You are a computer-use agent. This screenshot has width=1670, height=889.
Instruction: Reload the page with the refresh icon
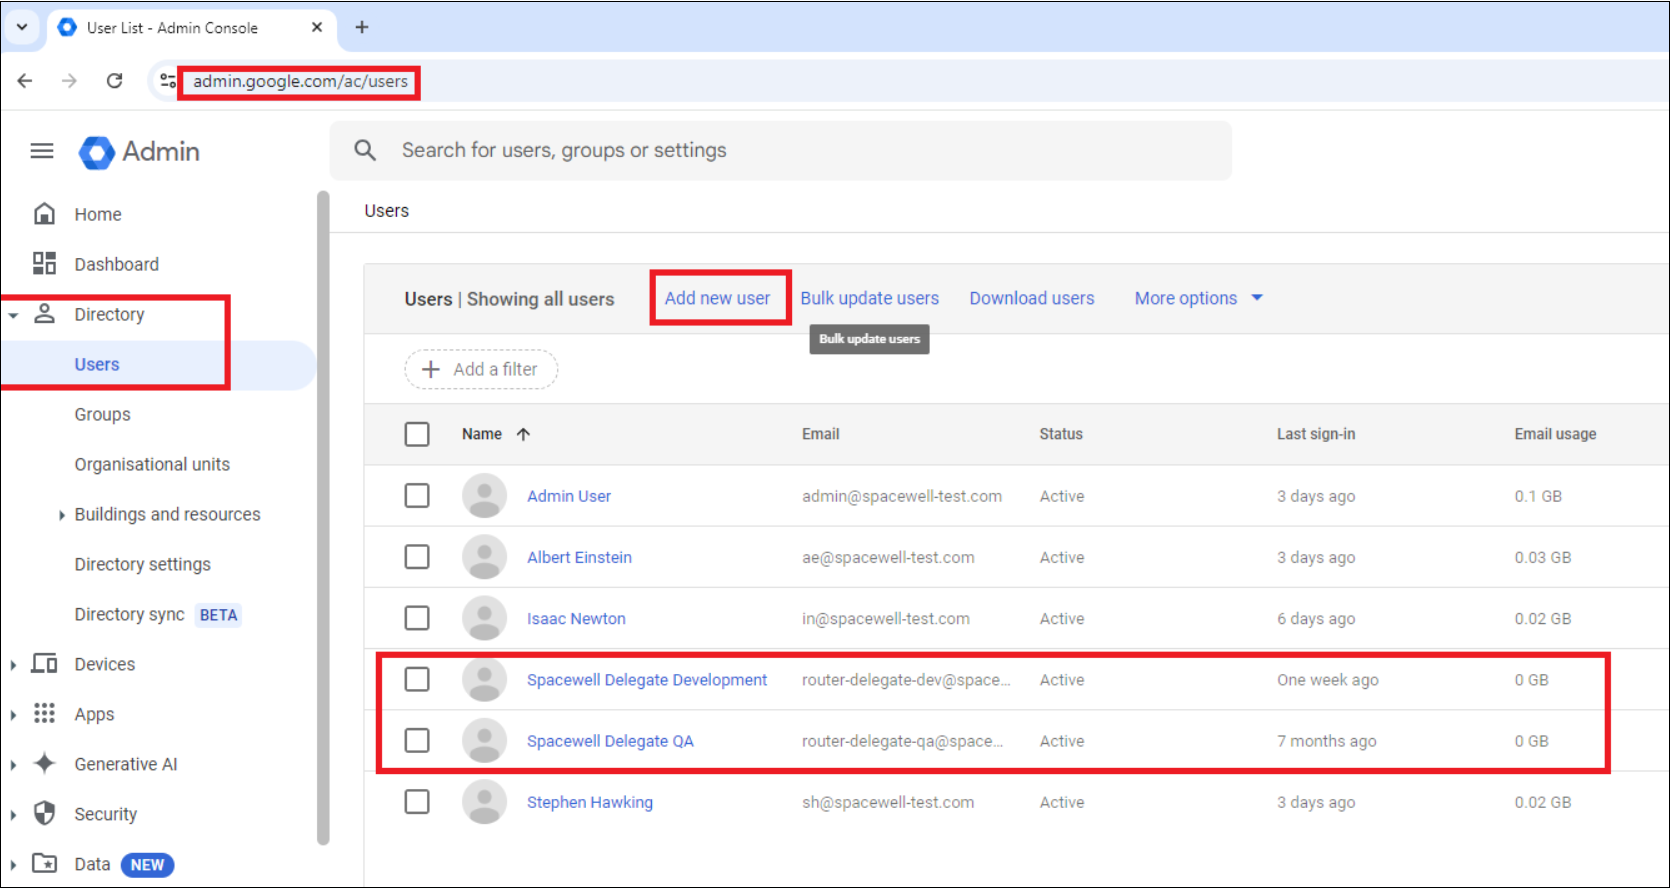115,81
